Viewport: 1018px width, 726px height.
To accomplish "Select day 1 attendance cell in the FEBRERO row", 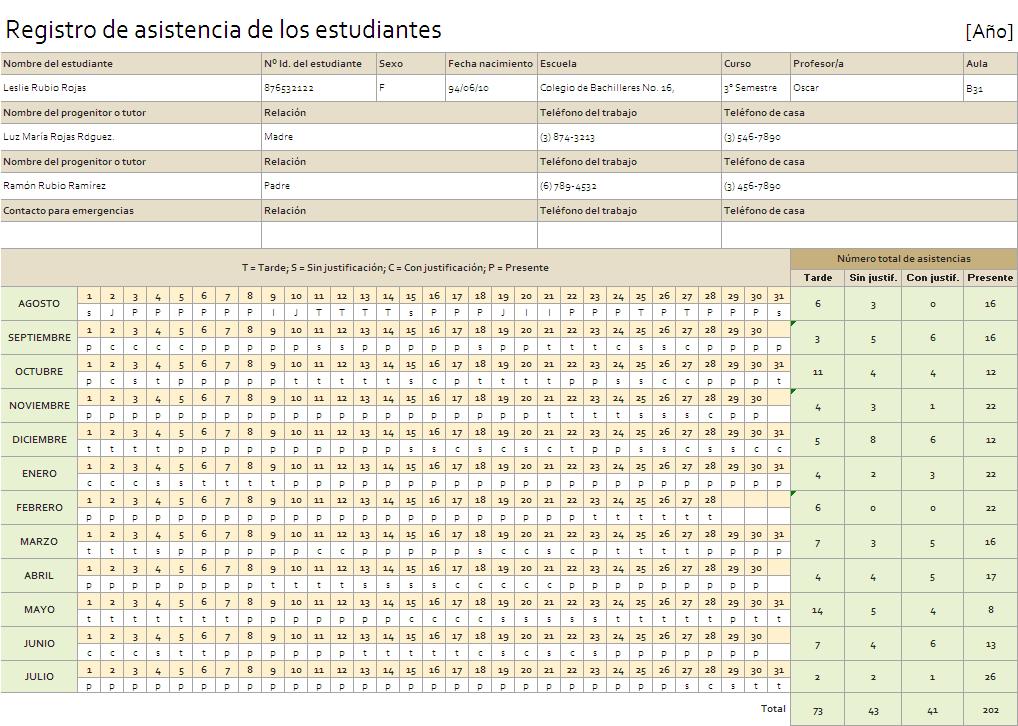I will pyautogui.click(x=90, y=517).
